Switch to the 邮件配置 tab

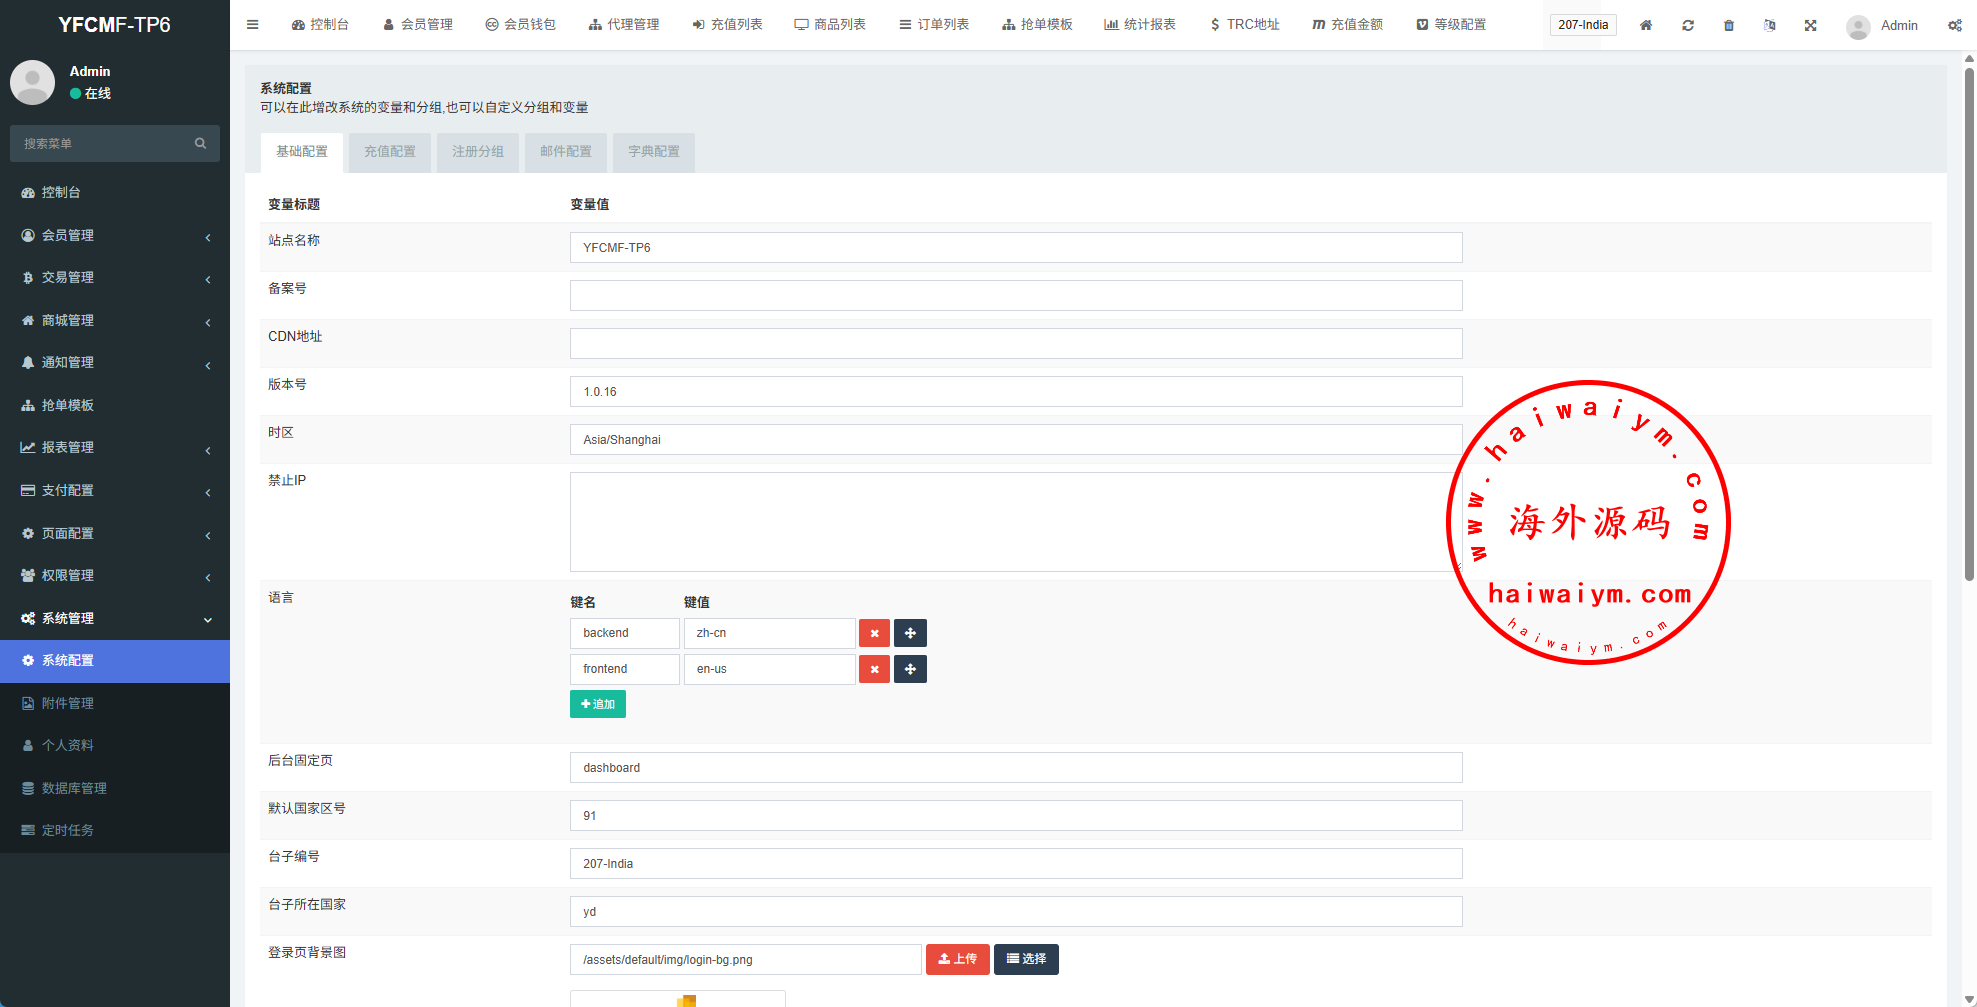[x=566, y=152]
